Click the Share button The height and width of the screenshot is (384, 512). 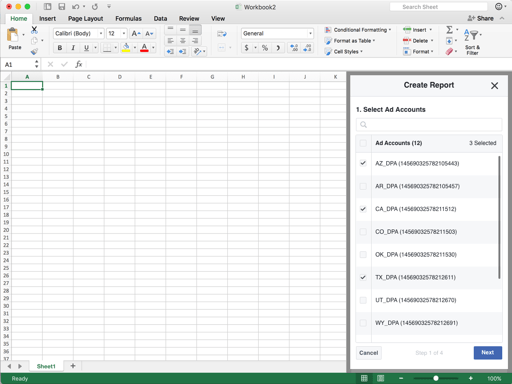(x=480, y=18)
